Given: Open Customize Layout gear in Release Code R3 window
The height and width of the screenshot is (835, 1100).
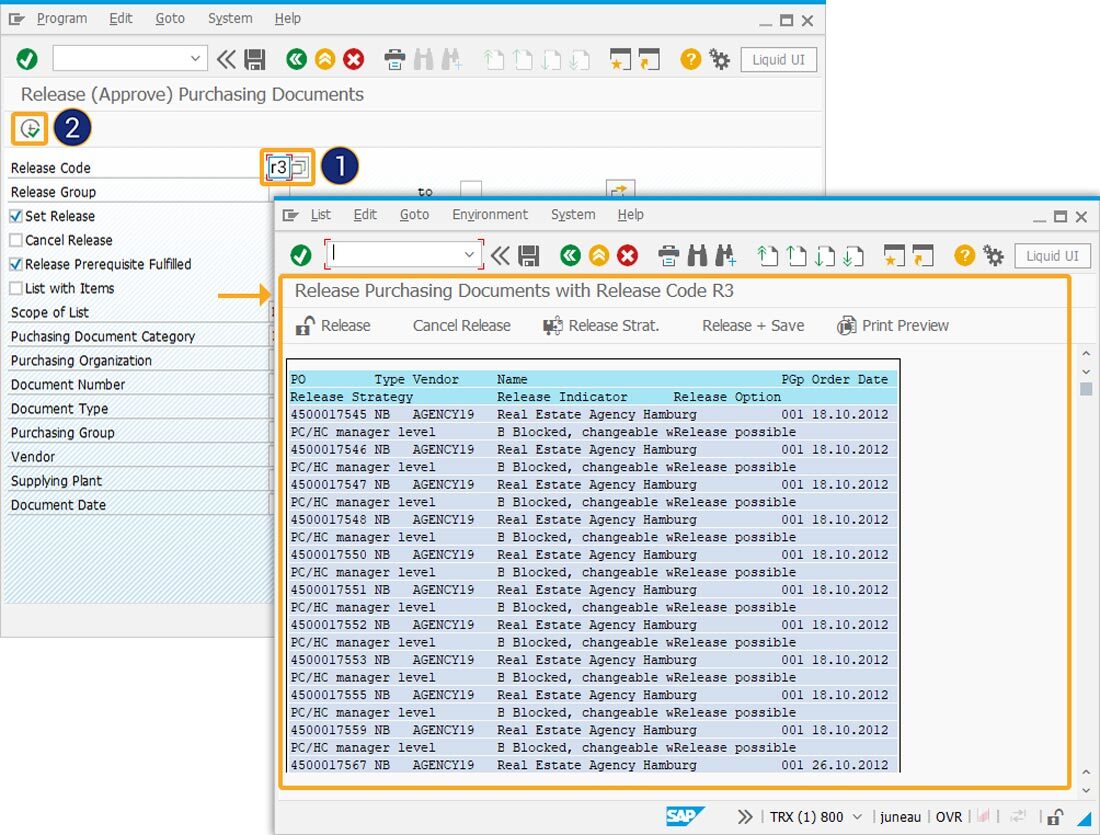Looking at the screenshot, I should tap(993, 255).
